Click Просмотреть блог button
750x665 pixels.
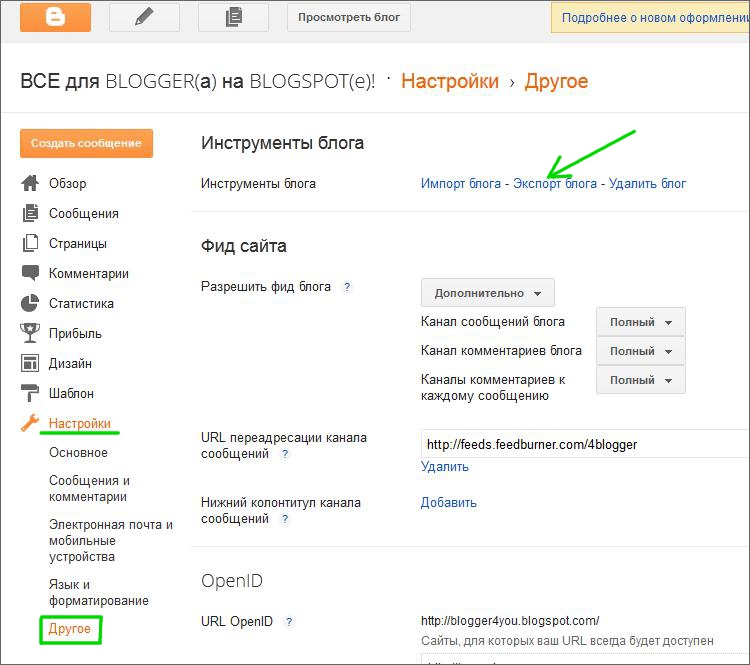349,17
